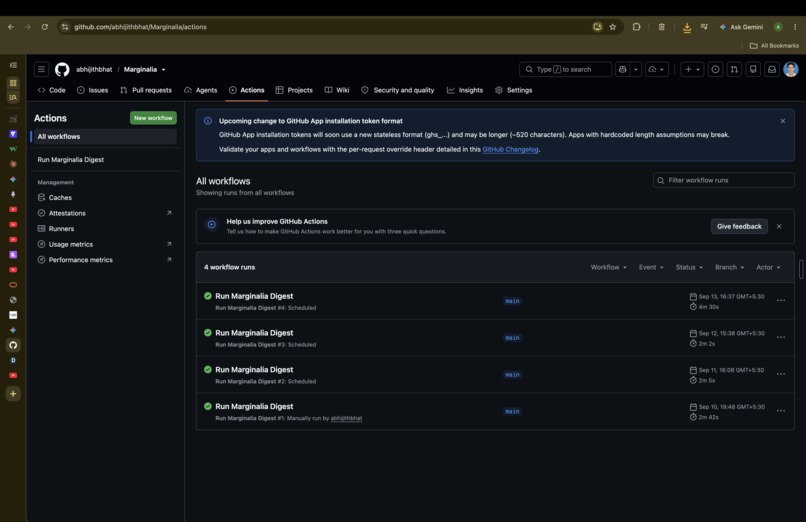This screenshot has width=806, height=522.
Task: Open options for Sep 13 workflow run
Action: tap(781, 301)
